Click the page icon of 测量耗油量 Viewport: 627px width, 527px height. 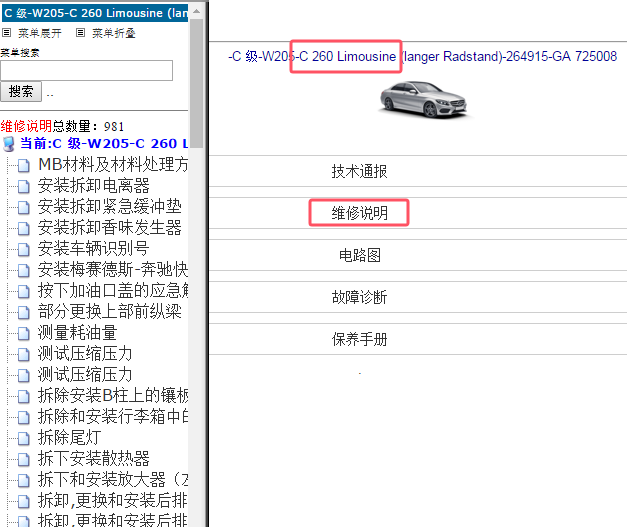pyautogui.click(x=24, y=333)
